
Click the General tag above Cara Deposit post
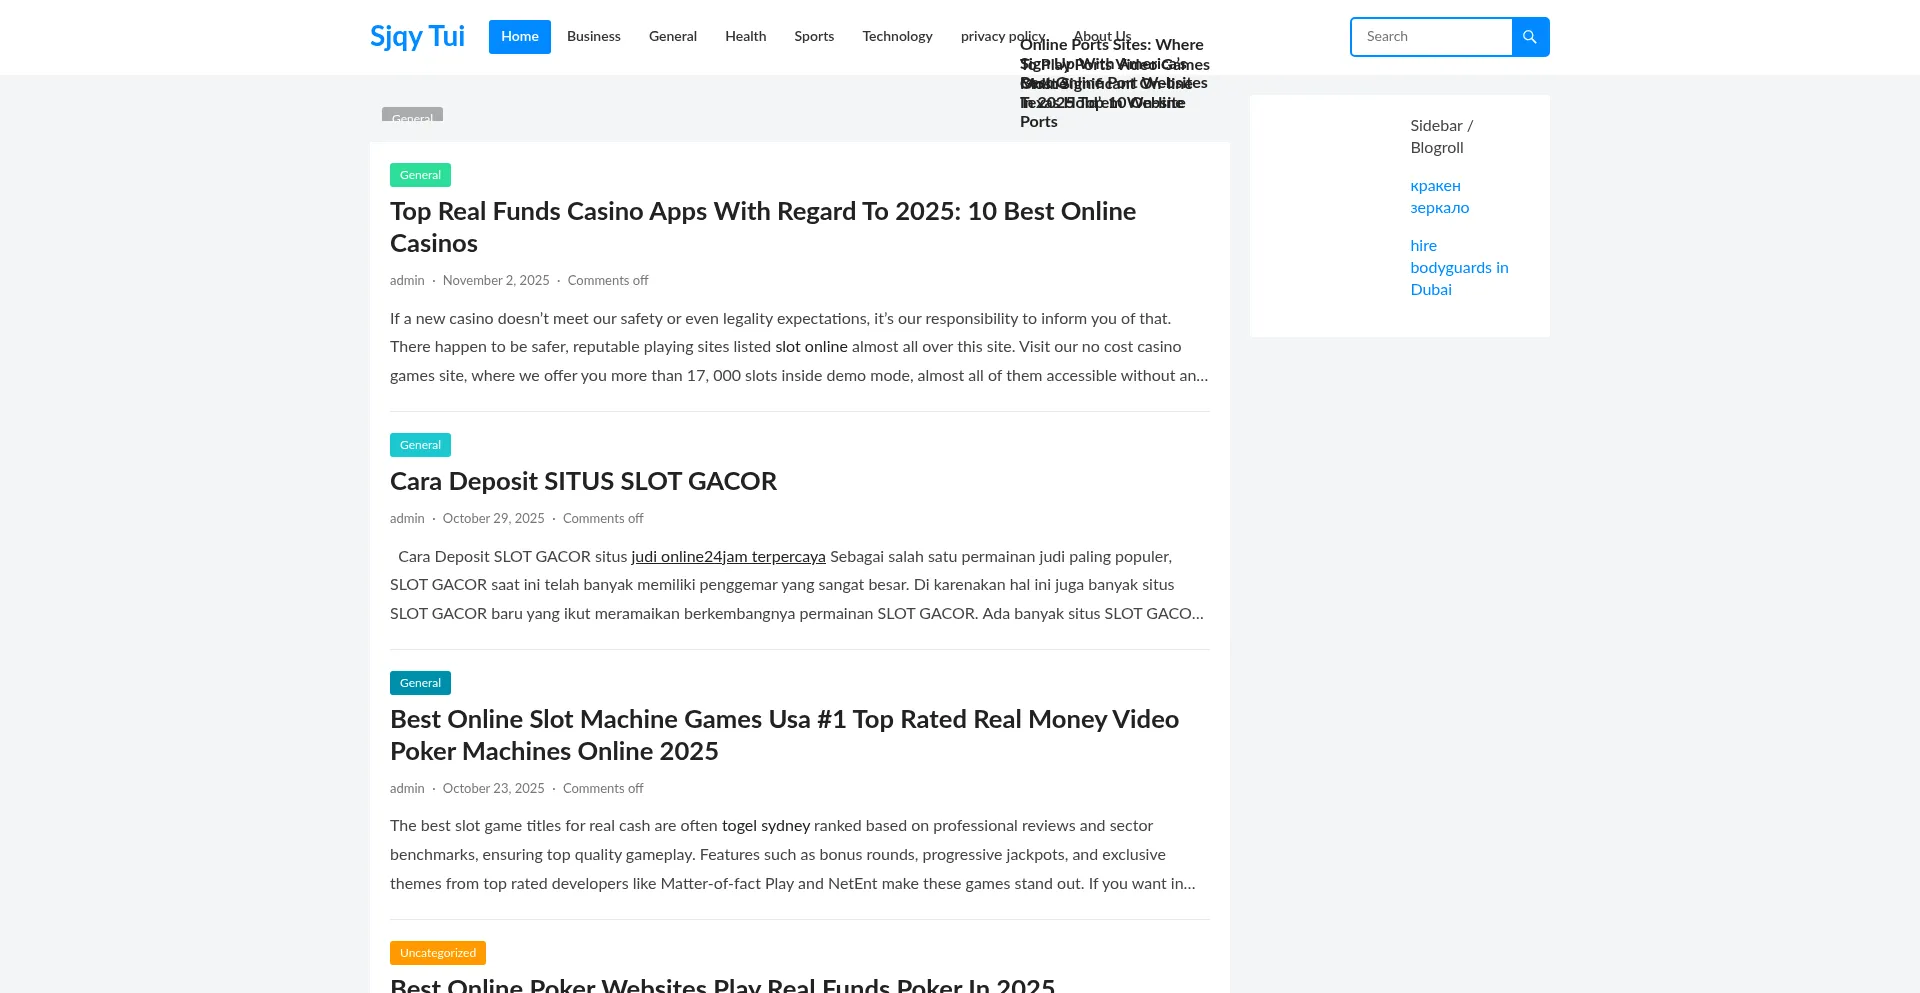[420, 445]
